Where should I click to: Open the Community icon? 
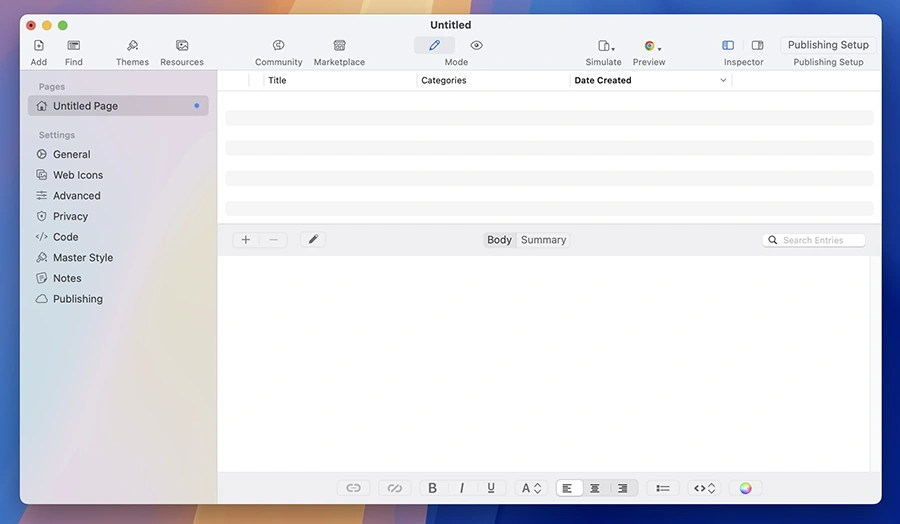coord(278,46)
